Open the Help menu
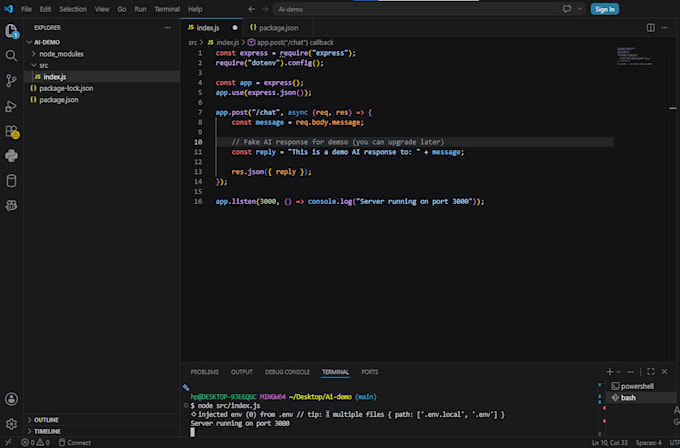The image size is (680, 448). click(195, 9)
